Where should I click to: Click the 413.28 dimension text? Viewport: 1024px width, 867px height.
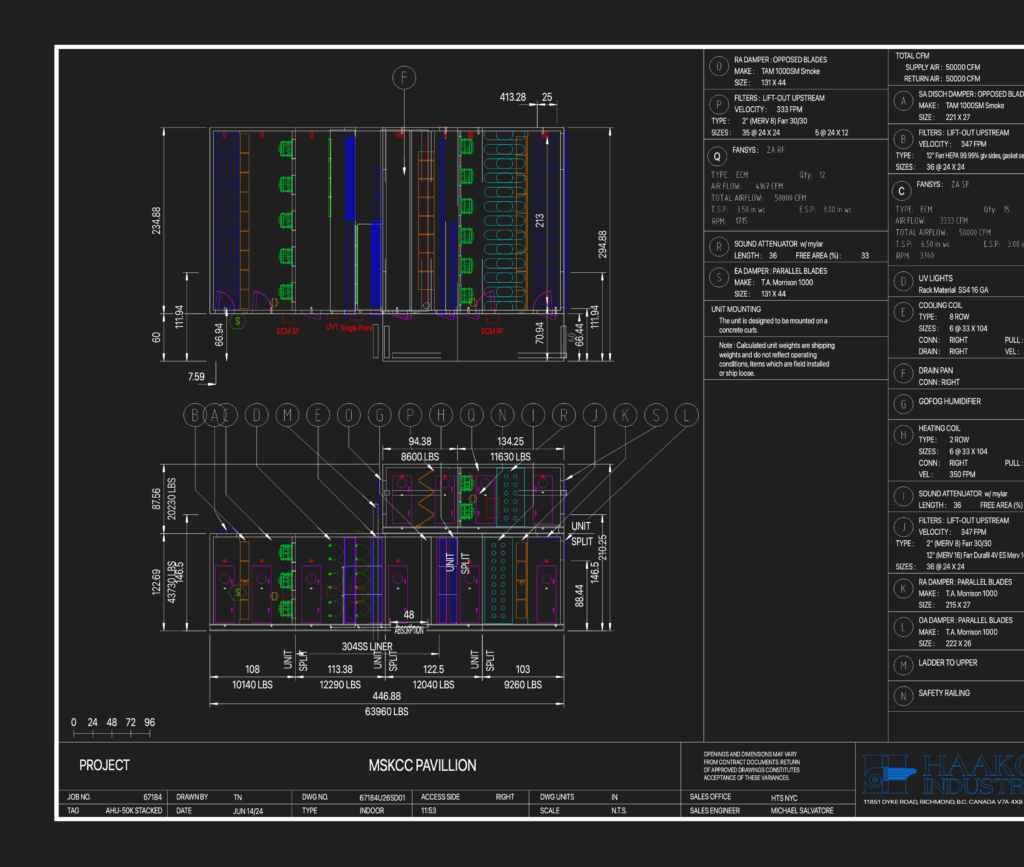point(513,97)
